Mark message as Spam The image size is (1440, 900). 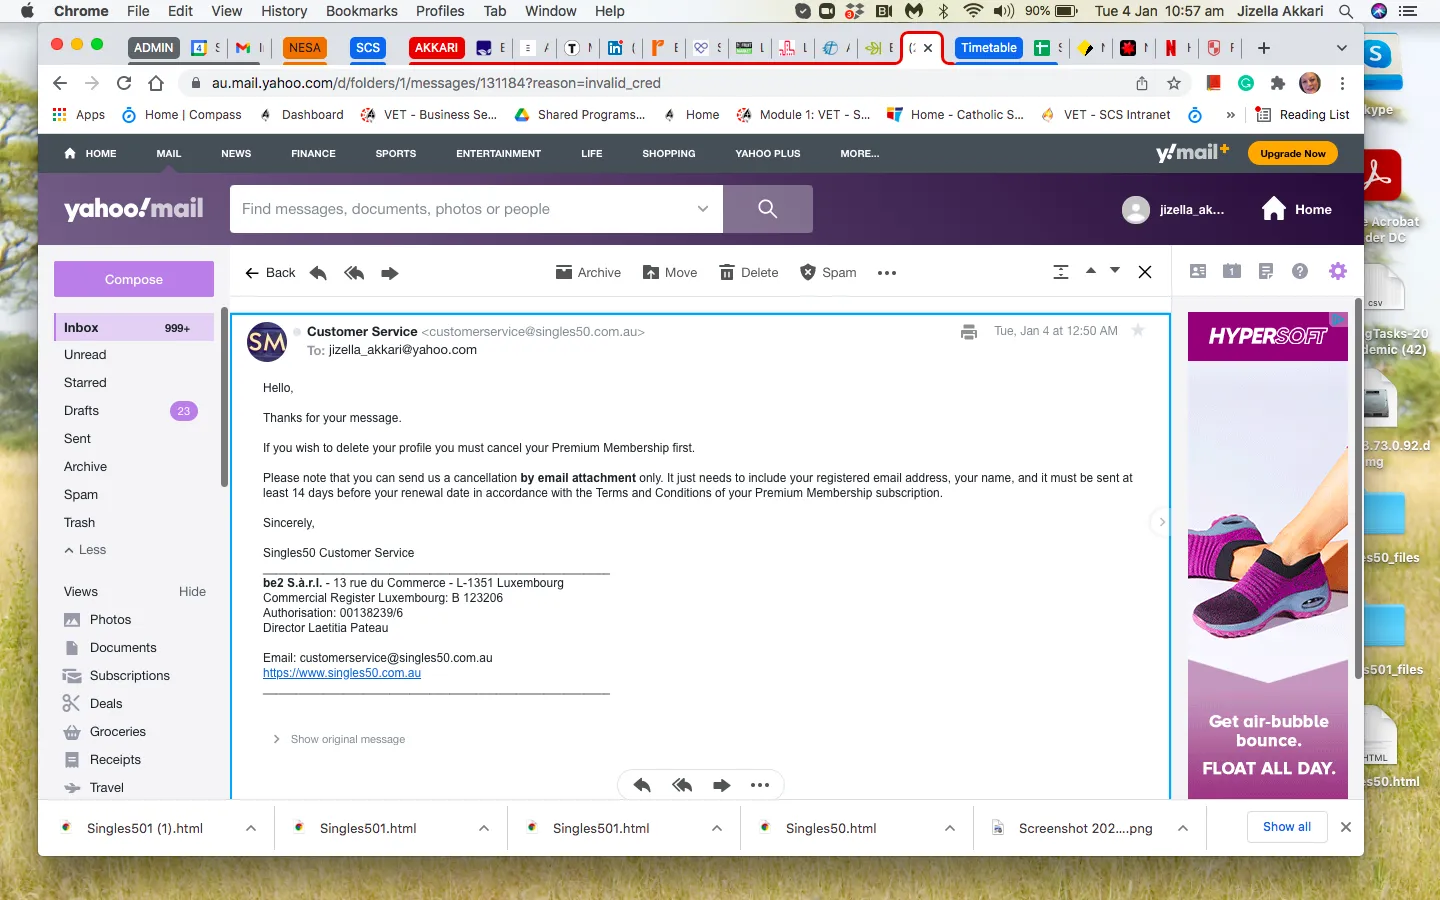(828, 273)
